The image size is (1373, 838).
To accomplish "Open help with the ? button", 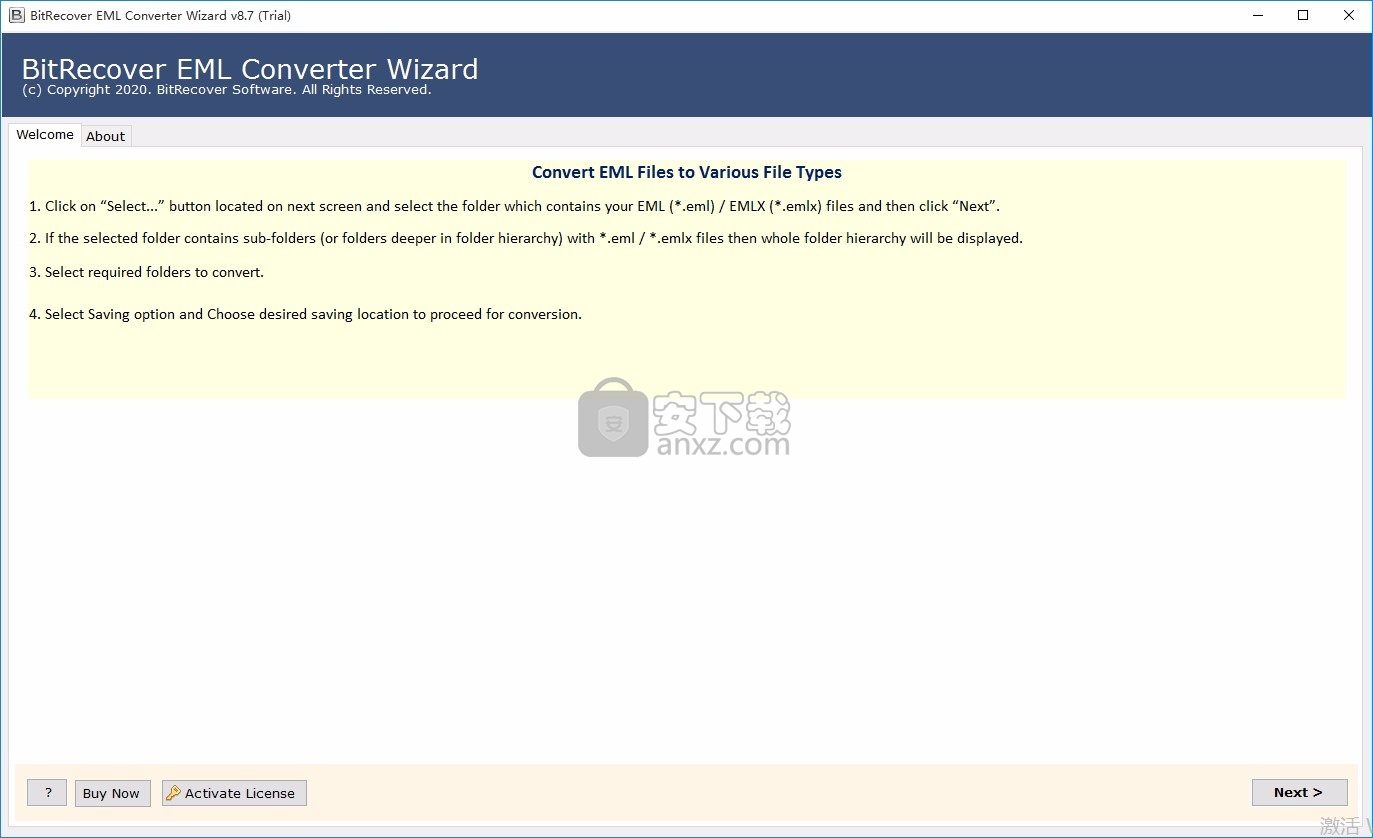I will [47, 793].
